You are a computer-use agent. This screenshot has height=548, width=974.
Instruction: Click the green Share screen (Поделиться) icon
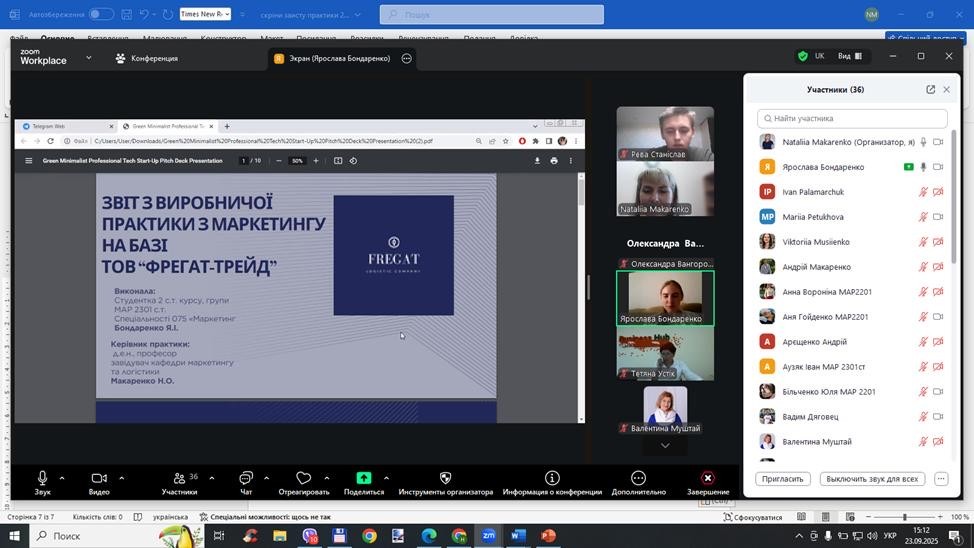click(363, 478)
